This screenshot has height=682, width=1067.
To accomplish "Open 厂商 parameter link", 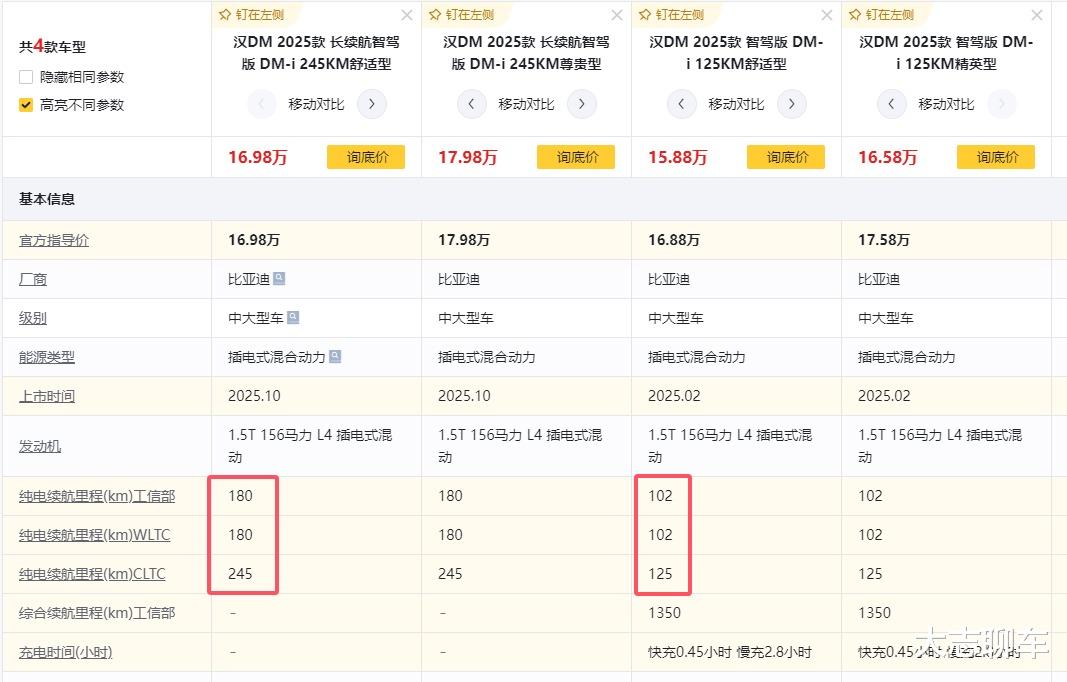I will pyautogui.click(x=33, y=279).
